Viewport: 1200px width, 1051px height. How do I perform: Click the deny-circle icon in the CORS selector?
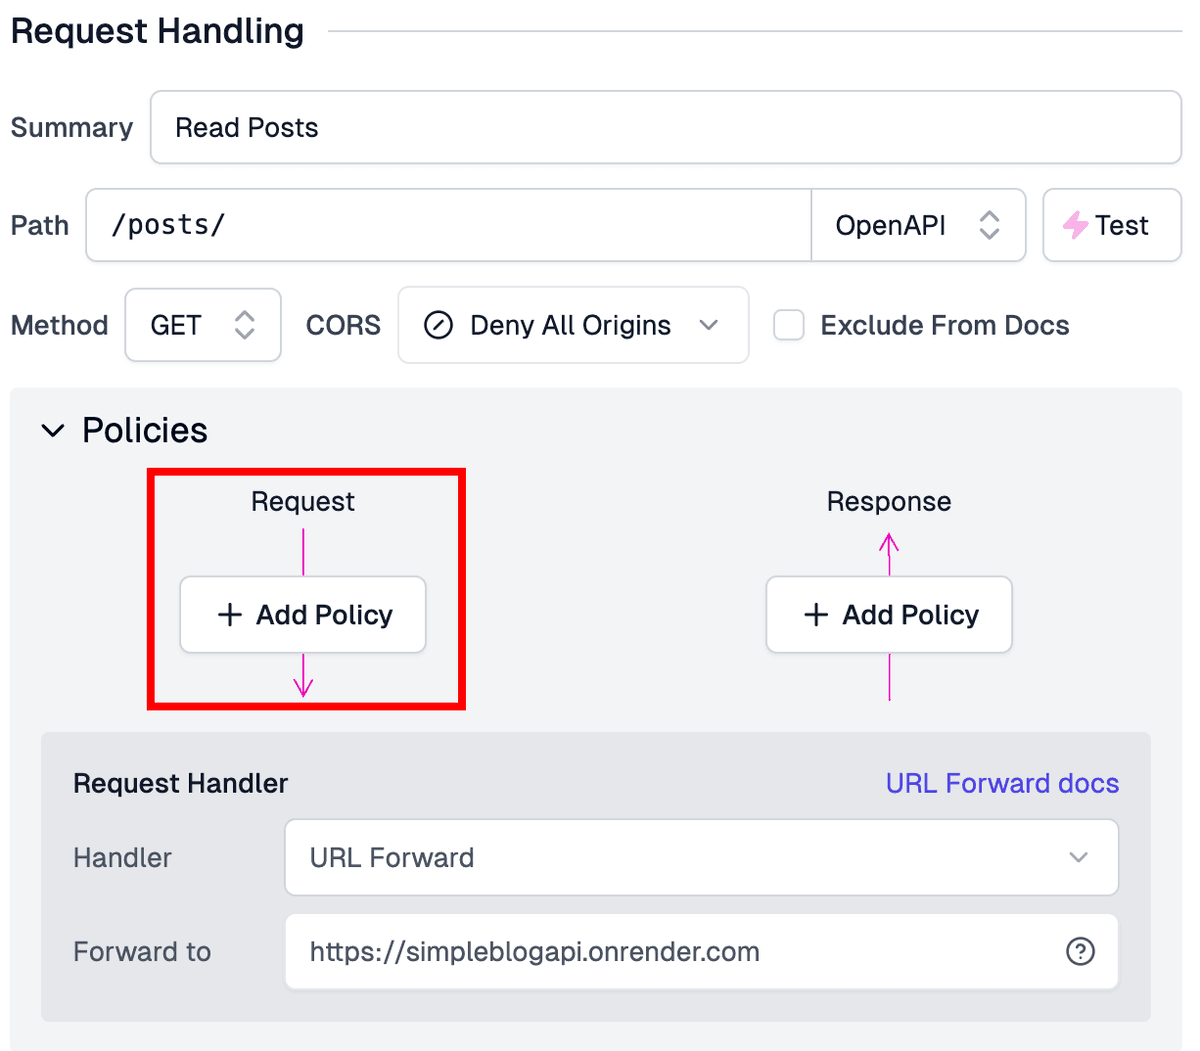438,325
